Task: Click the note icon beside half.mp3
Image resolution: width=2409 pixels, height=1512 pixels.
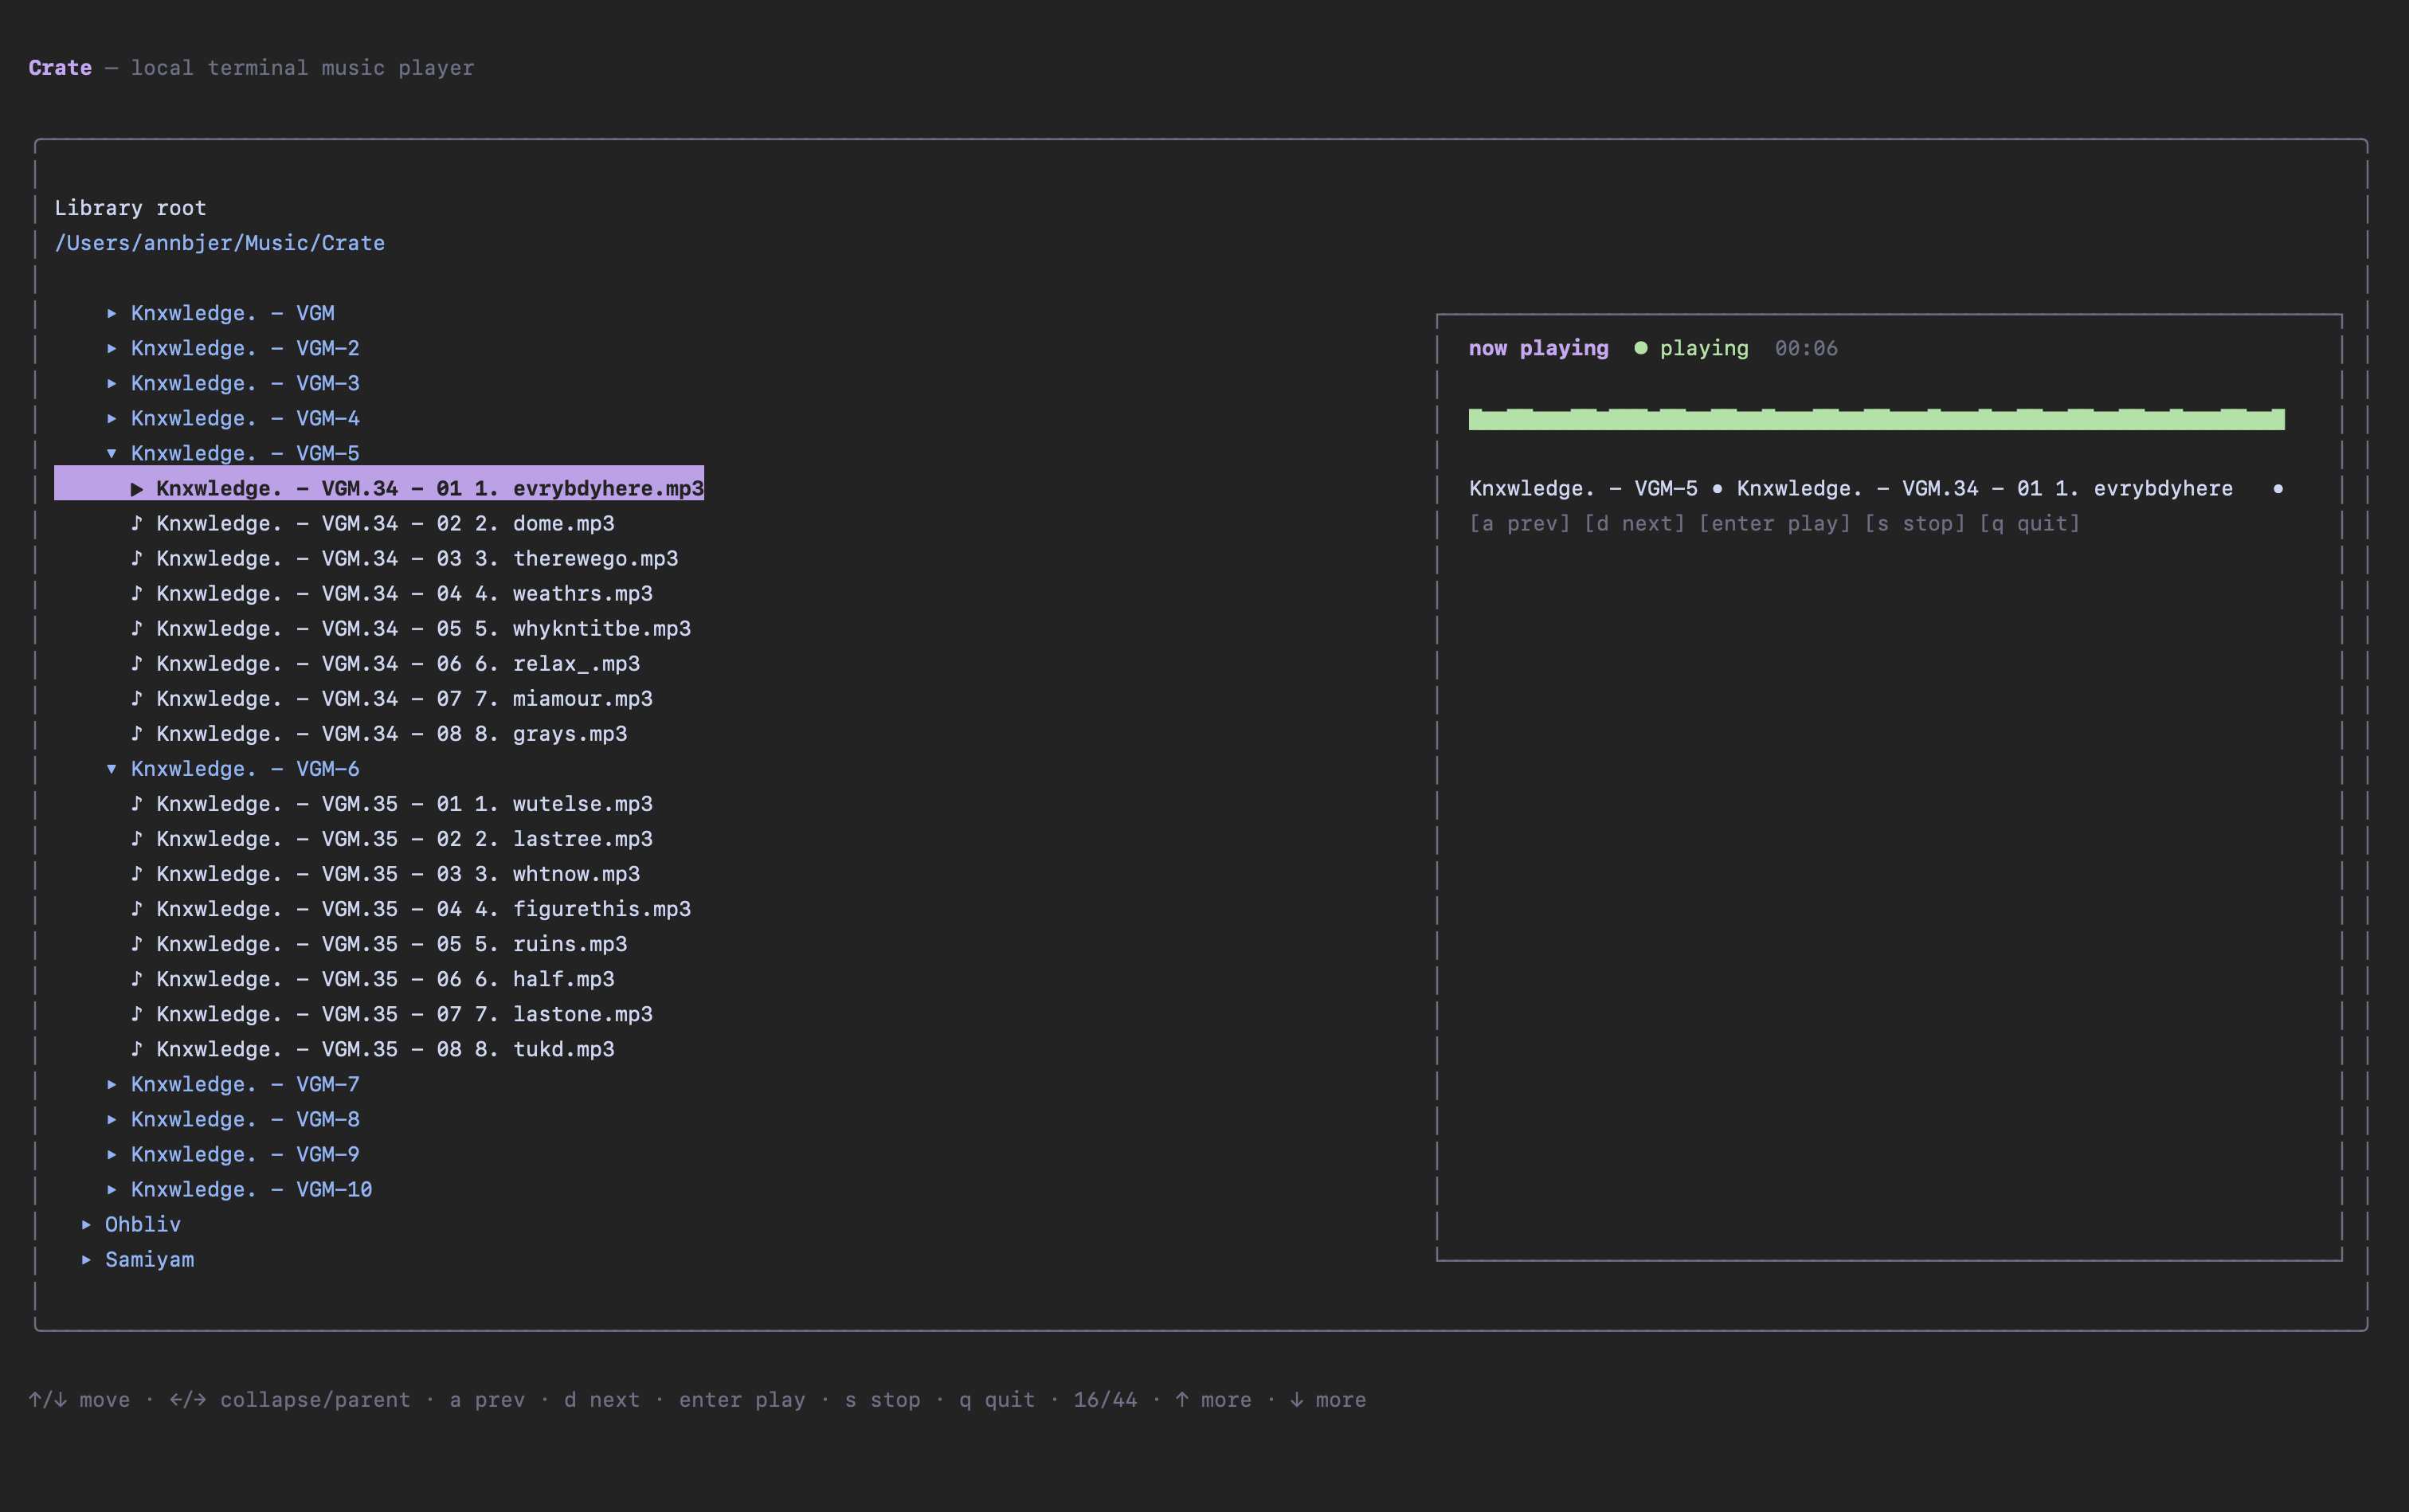Action: (x=137, y=978)
